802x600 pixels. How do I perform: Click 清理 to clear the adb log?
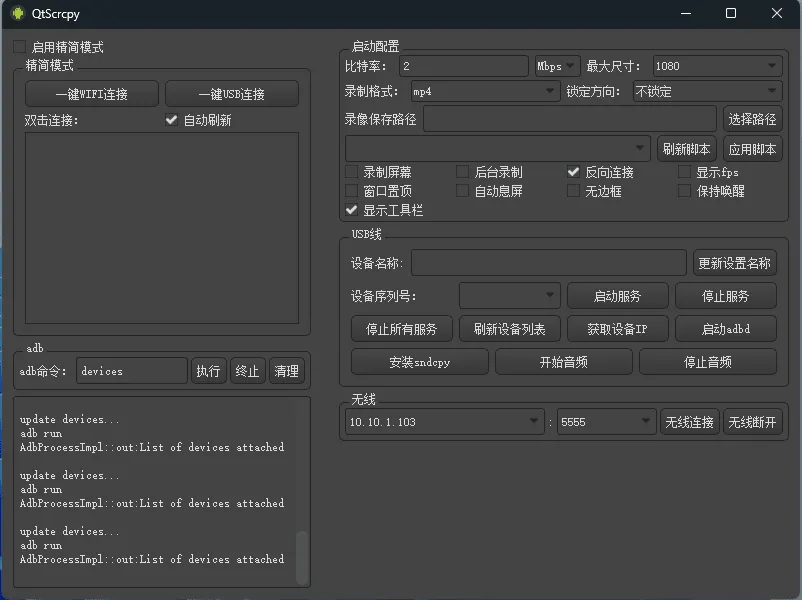point(288,371)
